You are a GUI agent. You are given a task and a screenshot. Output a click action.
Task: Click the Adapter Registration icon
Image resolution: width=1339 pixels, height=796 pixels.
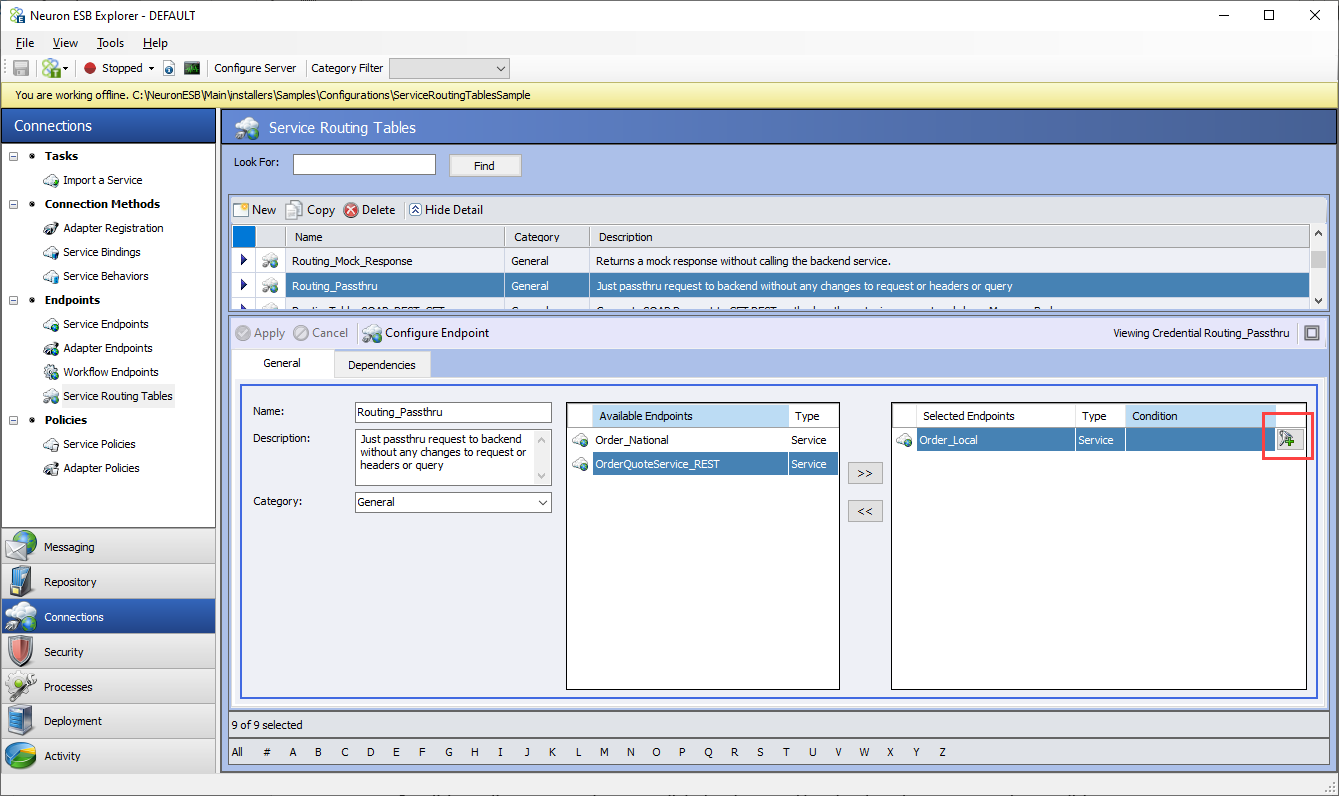click(51, 228)
